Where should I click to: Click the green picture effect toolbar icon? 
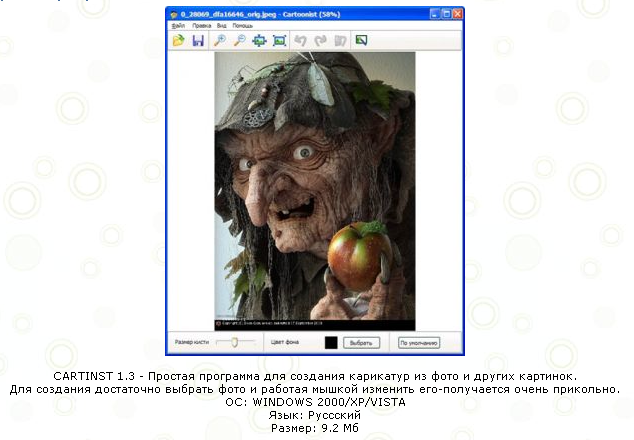coord(361,40)
